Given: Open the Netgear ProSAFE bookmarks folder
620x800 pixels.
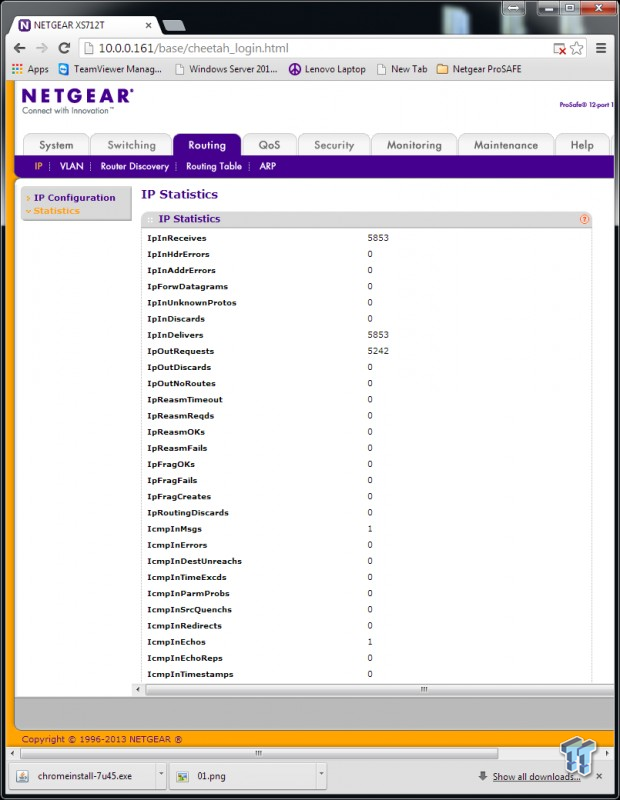Looking at the screenshot, I should click(x=479, y=69).
